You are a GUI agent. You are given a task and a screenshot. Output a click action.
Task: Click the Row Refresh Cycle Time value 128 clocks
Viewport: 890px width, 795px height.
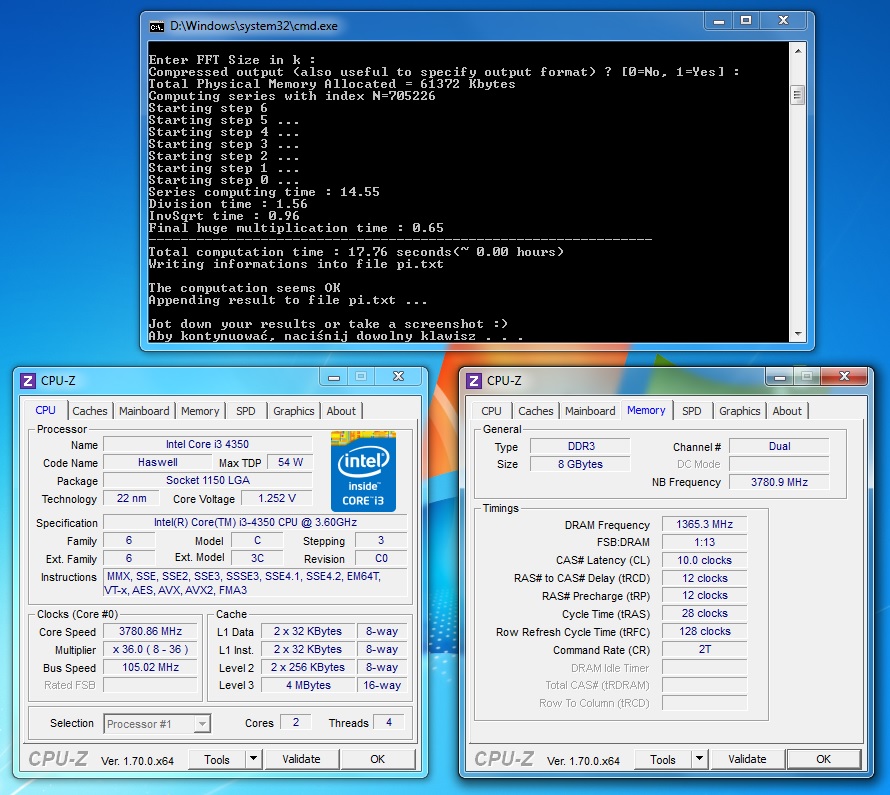[704, 631]
